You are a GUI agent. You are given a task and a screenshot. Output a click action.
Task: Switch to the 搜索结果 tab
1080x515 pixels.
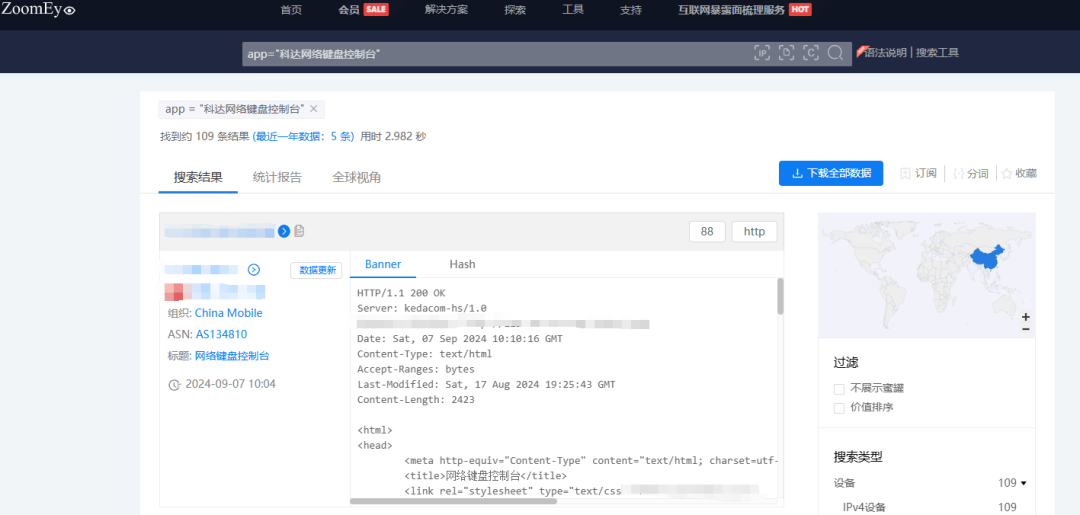[198, 177]
